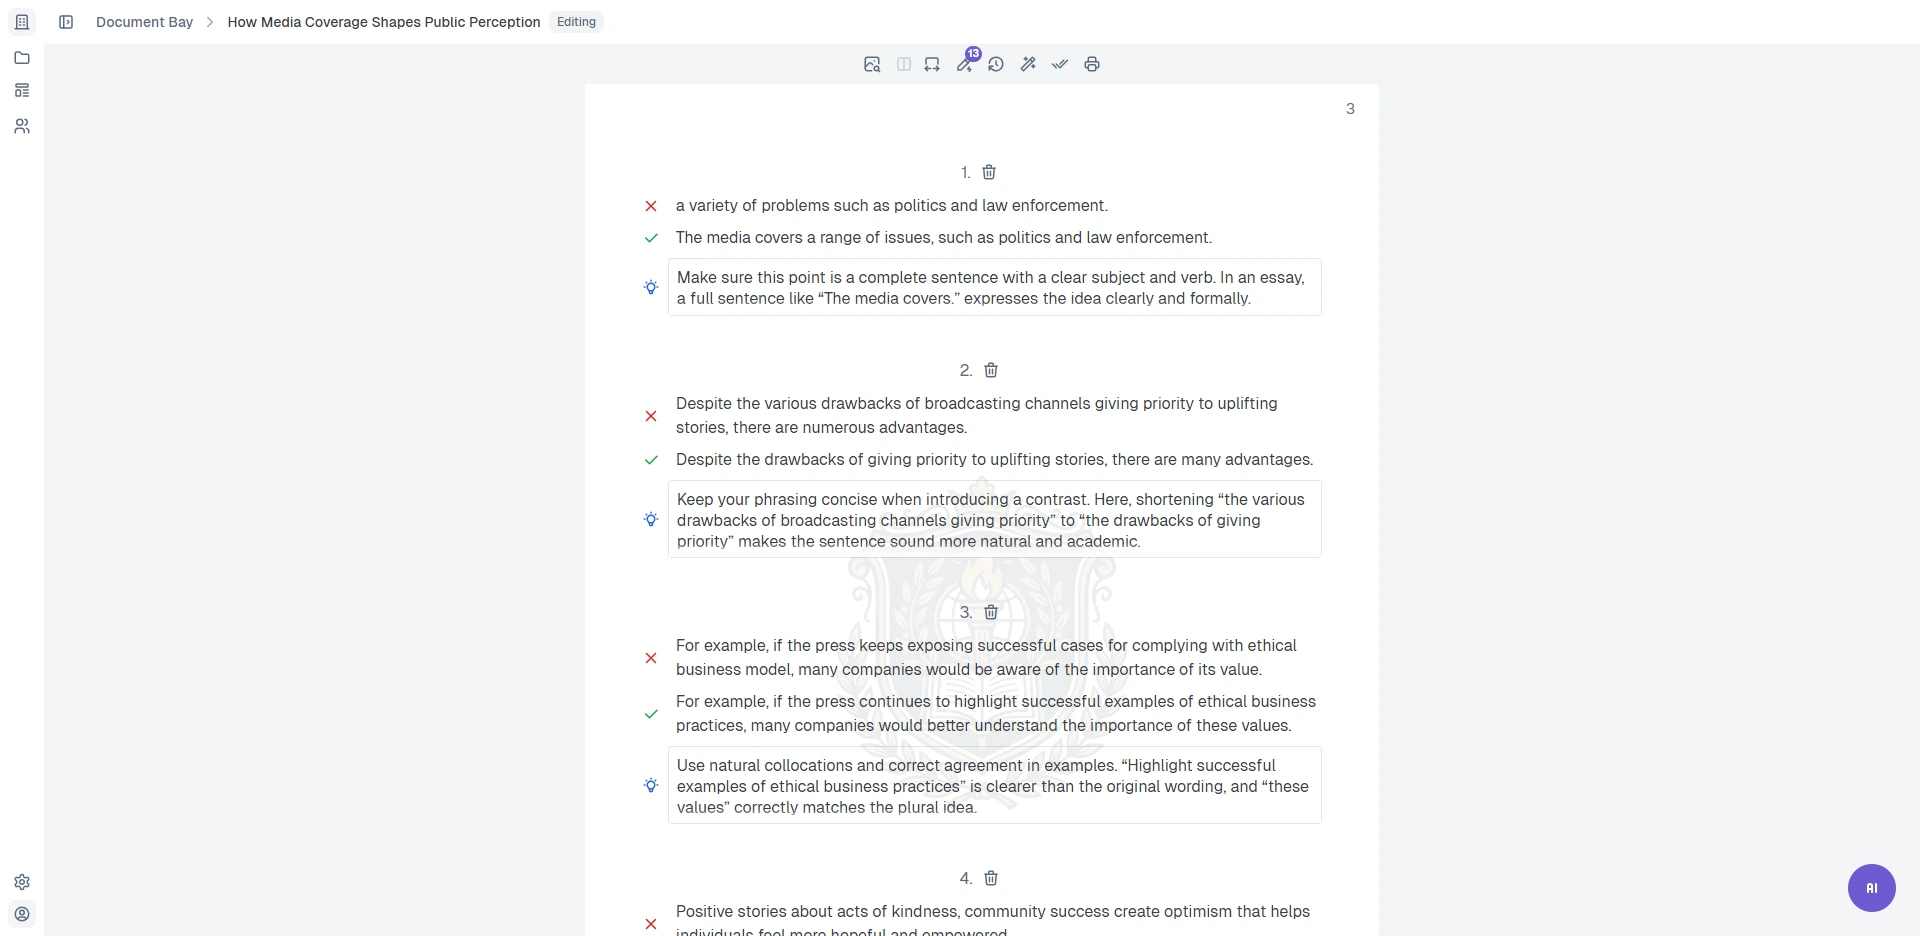Click lightbulb beside 'Make sure this point' tip

[x=651, y=287]
